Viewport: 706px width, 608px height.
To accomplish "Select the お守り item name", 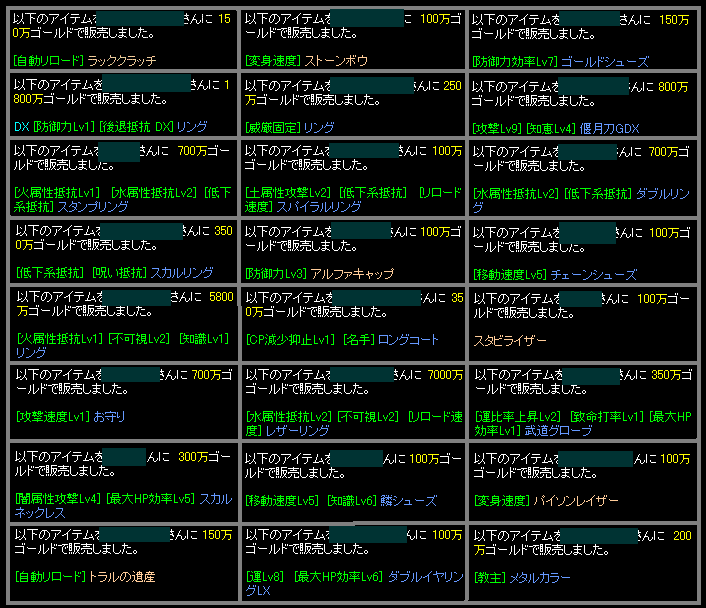I will click(x=109, y=417).
